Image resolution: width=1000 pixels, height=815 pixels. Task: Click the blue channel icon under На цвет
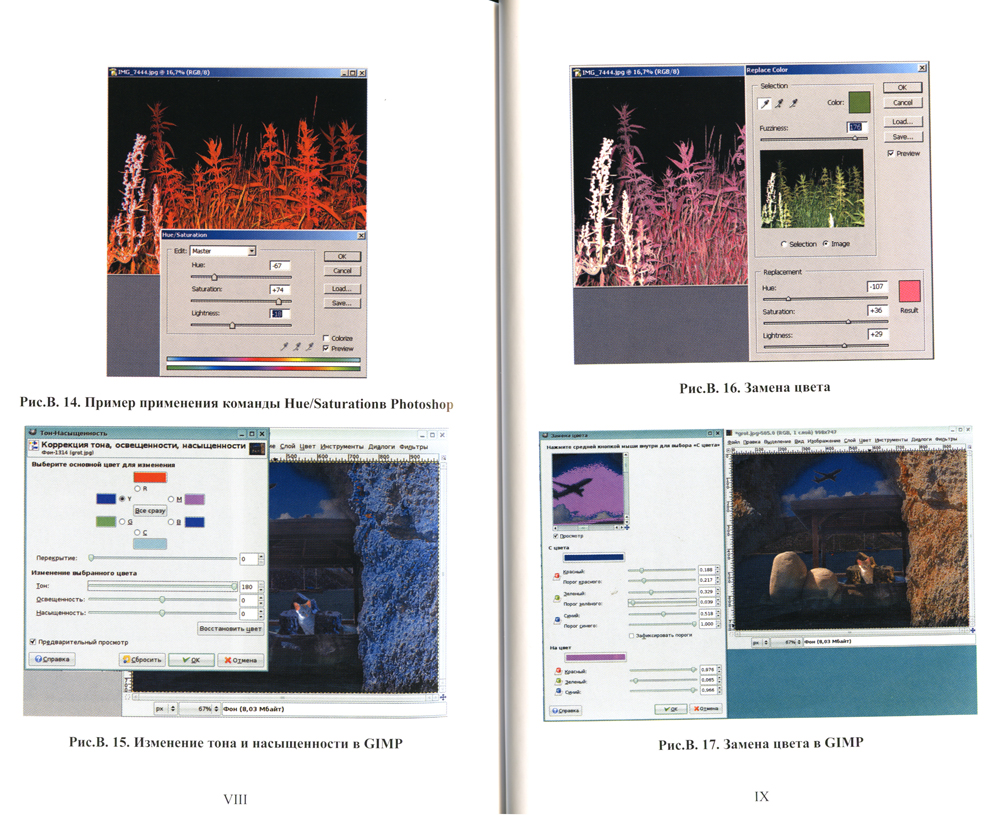pyautogui.click(x=556, y=691)
